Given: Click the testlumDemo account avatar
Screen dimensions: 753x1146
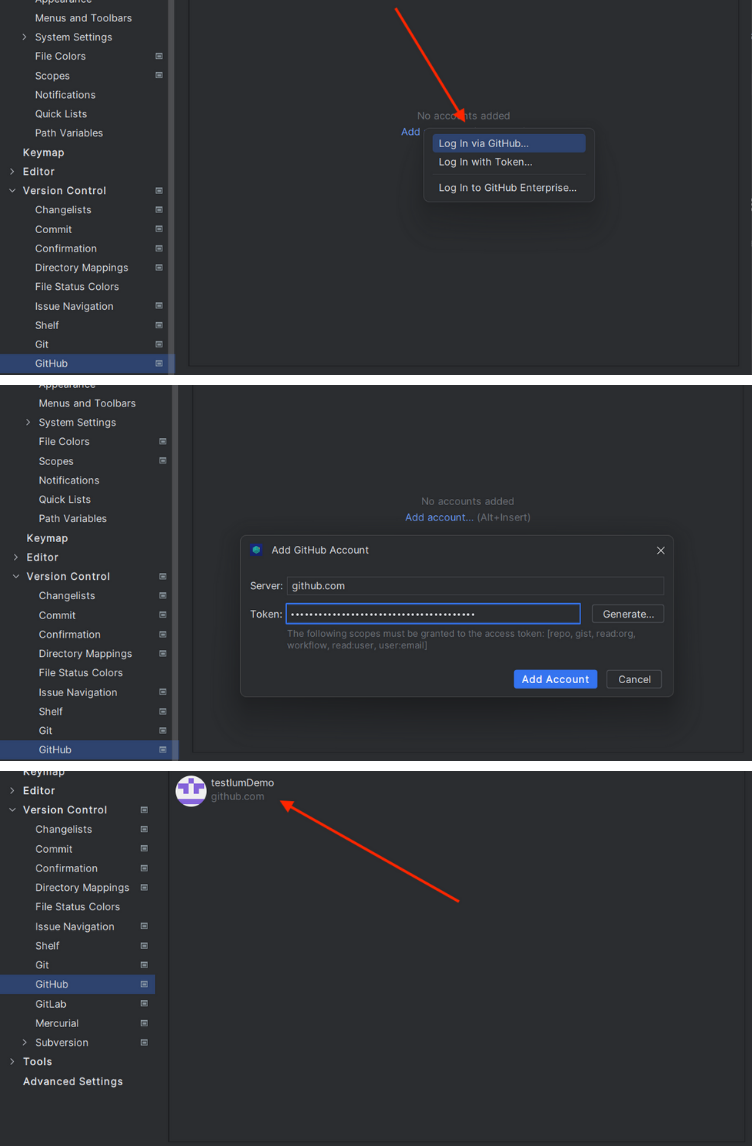Looking at the screenshot, I should coord(191,791).
